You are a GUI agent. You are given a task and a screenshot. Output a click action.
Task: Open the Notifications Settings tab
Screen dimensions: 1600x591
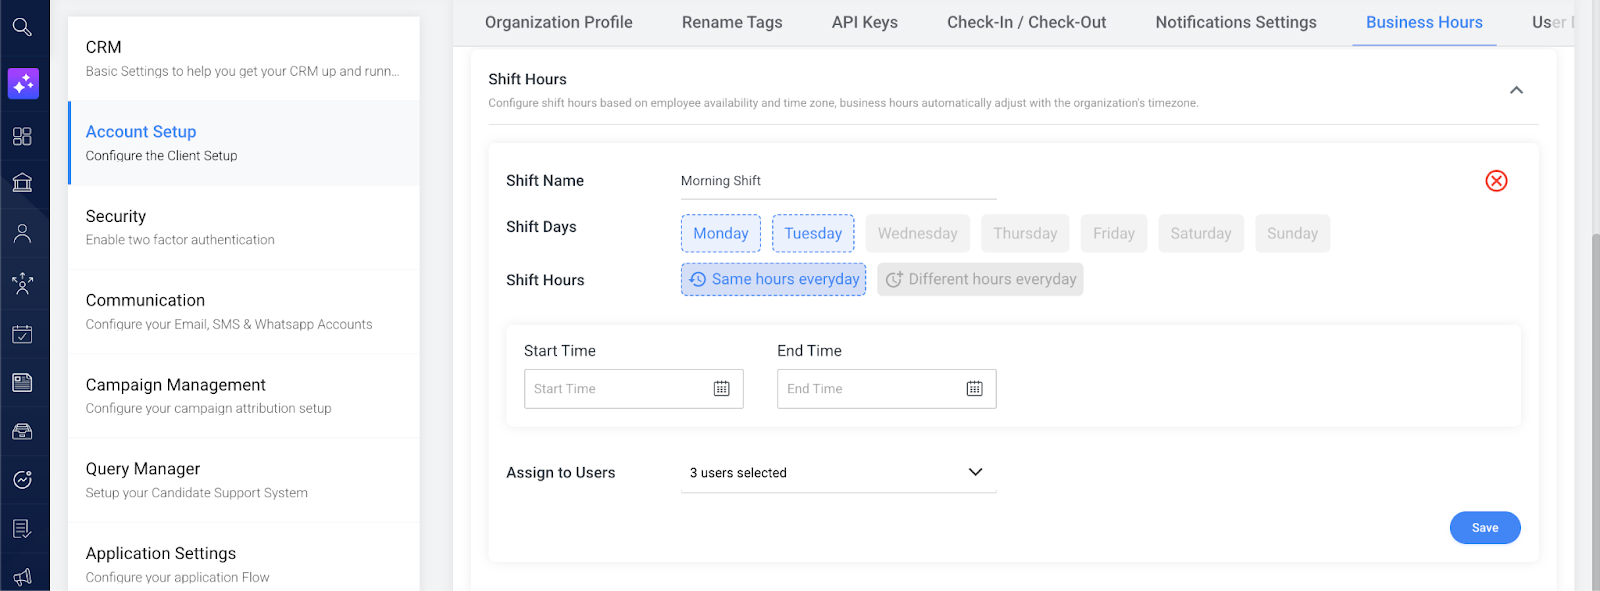1235,22
